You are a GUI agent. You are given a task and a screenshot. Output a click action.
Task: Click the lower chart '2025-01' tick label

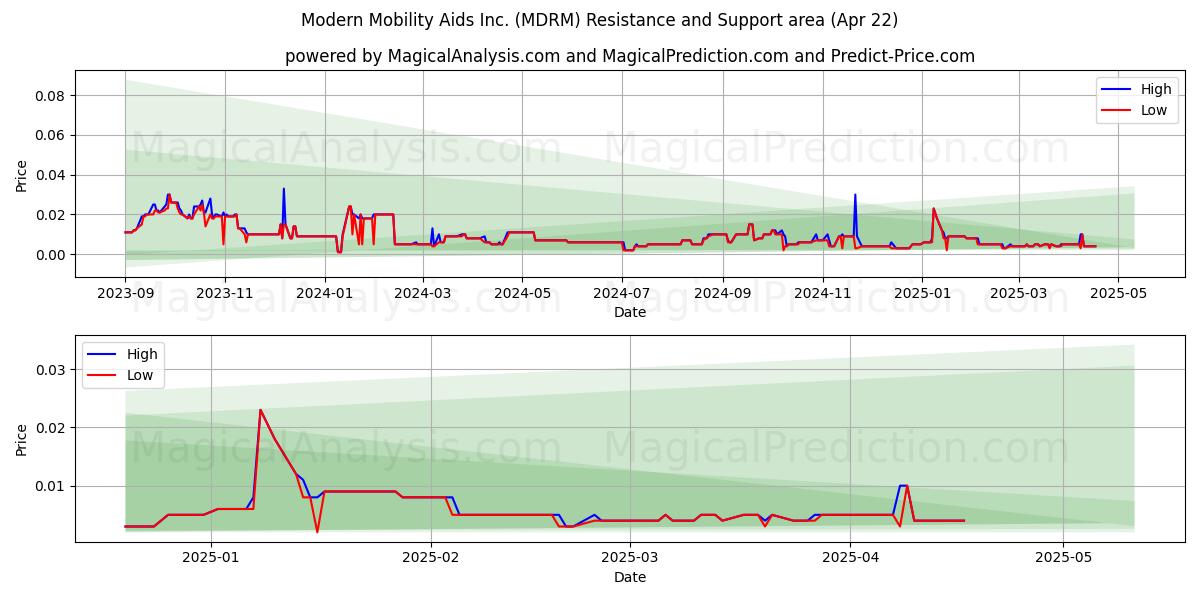(x=213, y=559)
